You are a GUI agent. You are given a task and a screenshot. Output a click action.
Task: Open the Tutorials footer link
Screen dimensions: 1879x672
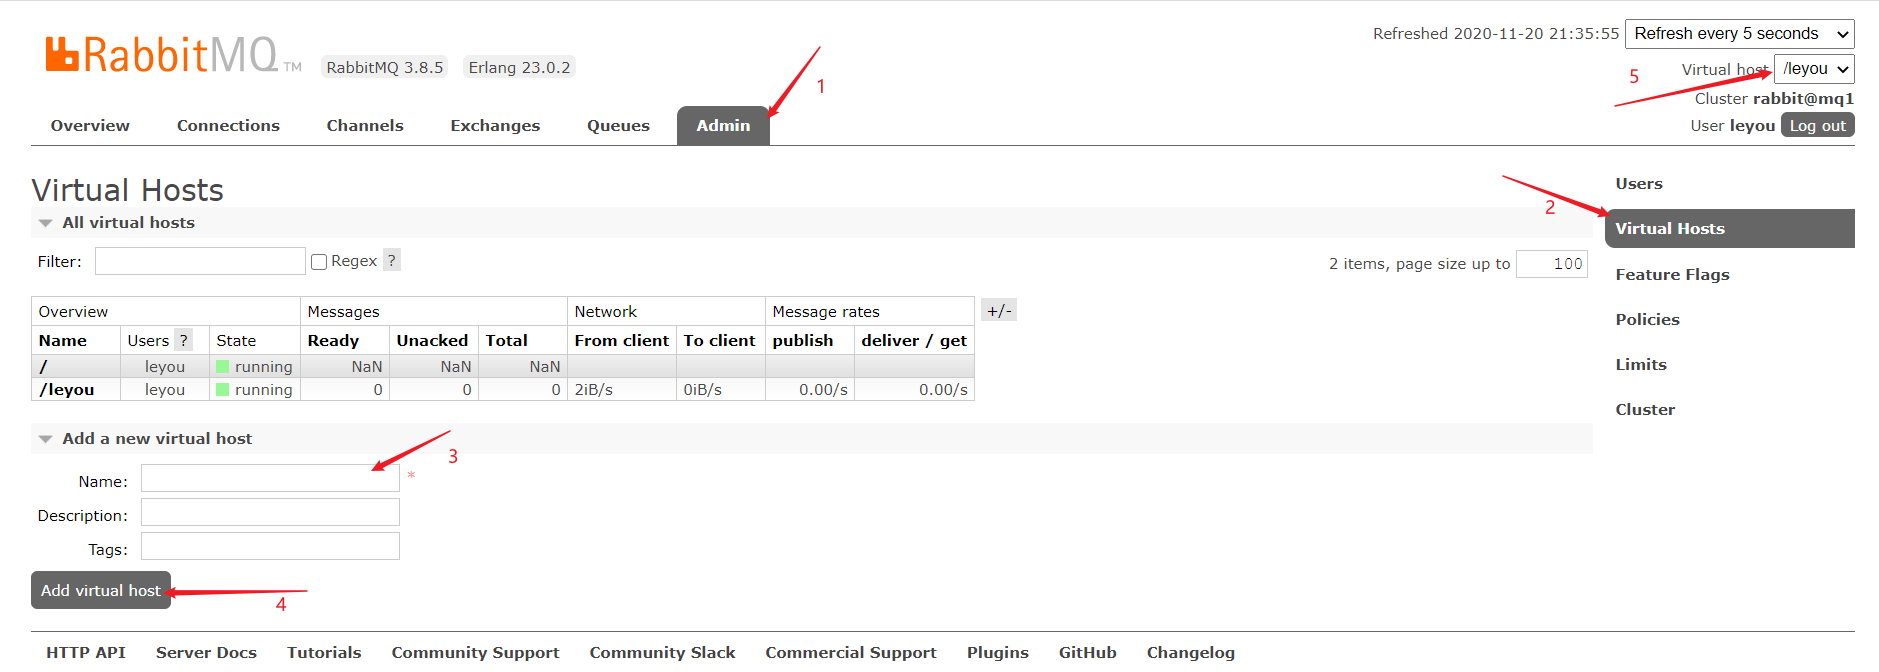click(324, 652)
